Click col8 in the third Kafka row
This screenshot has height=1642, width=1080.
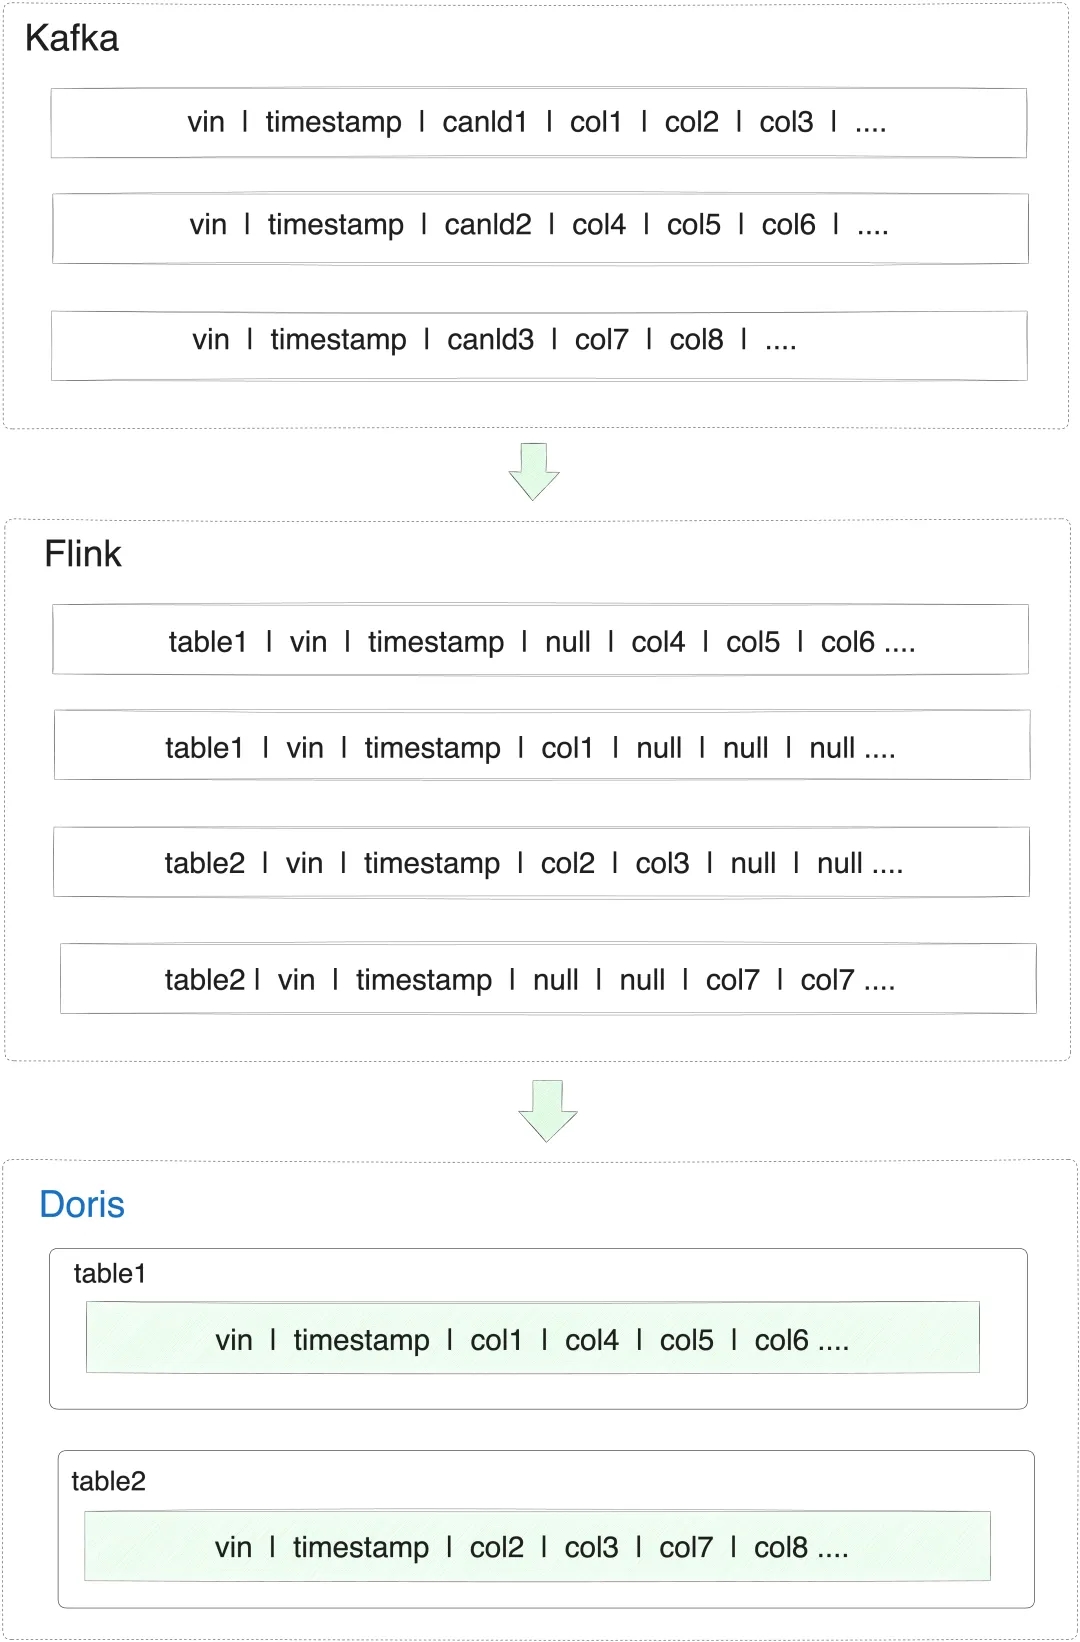(697, 340)
